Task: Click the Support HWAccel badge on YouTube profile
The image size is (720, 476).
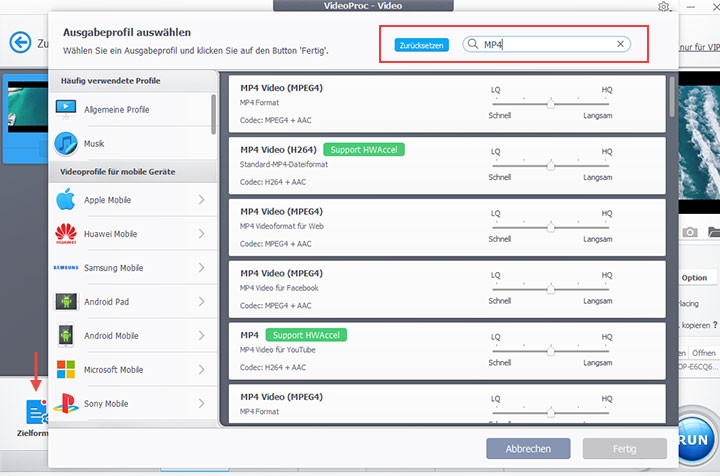Action: point(306,335)
